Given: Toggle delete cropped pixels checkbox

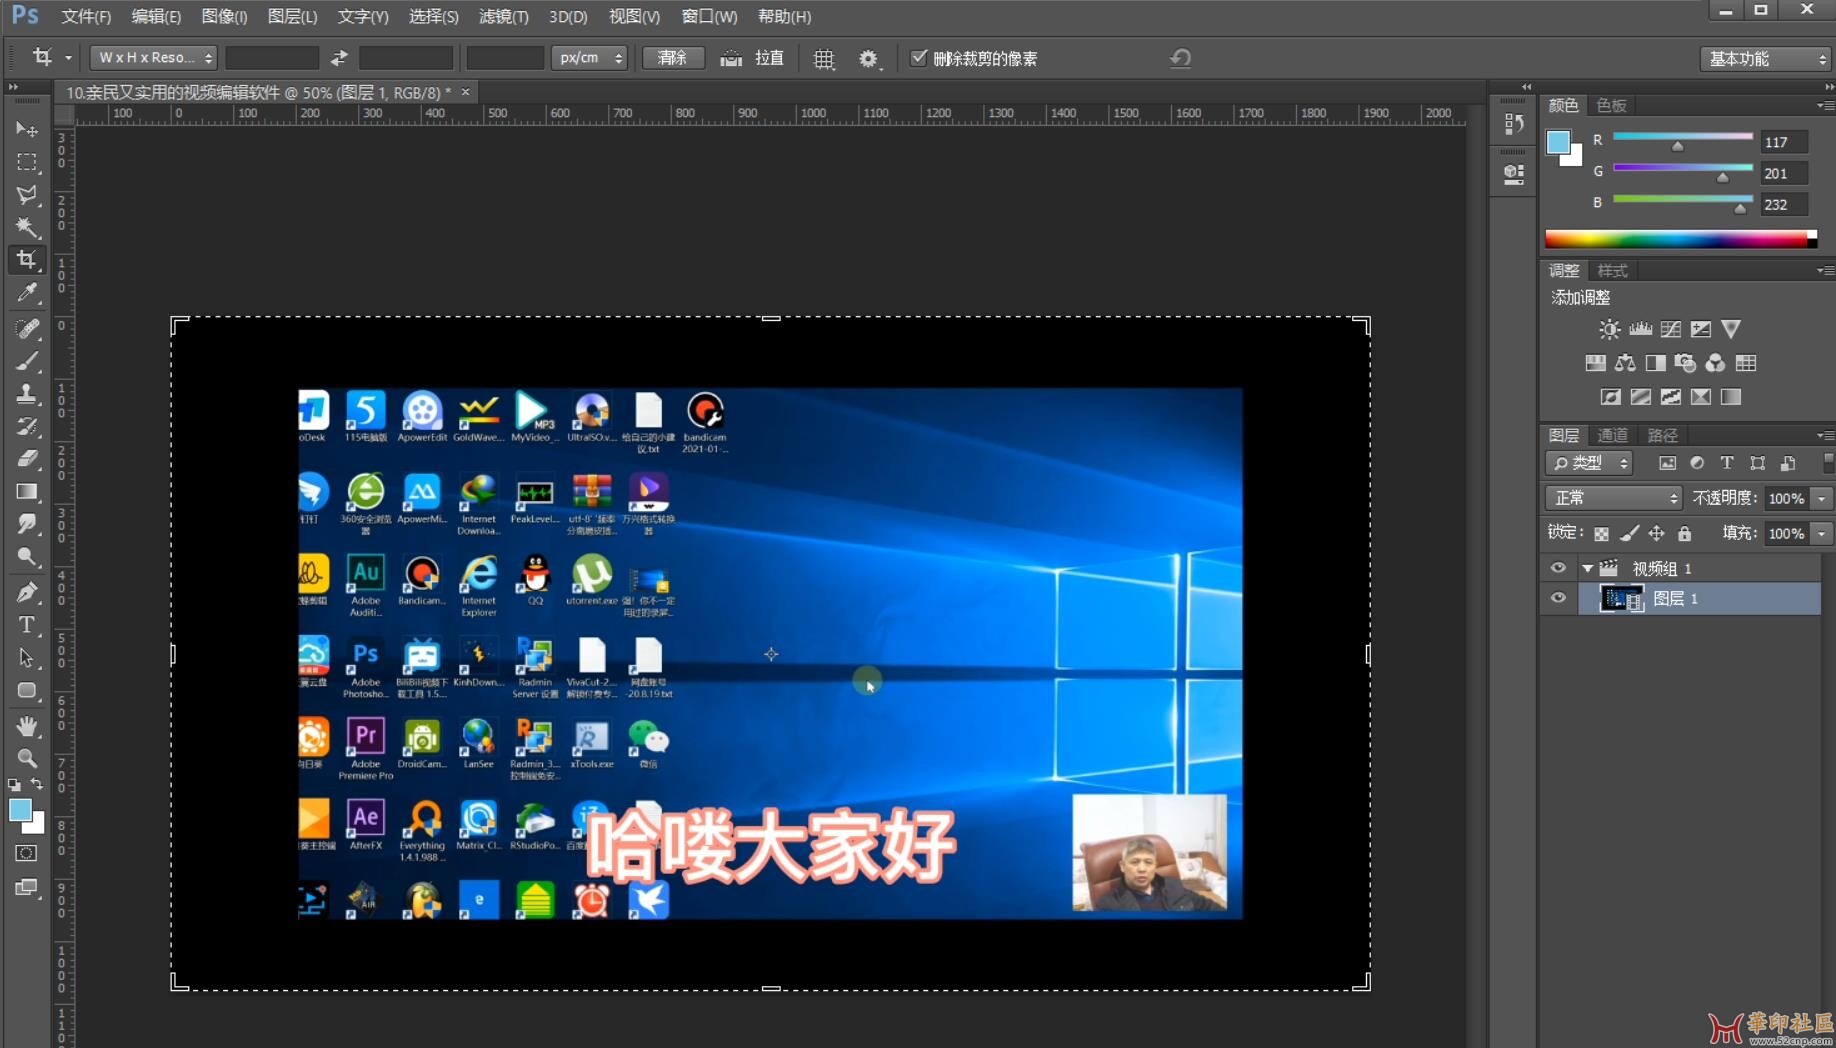Looking at the screenshot, I should click(918, 58).
